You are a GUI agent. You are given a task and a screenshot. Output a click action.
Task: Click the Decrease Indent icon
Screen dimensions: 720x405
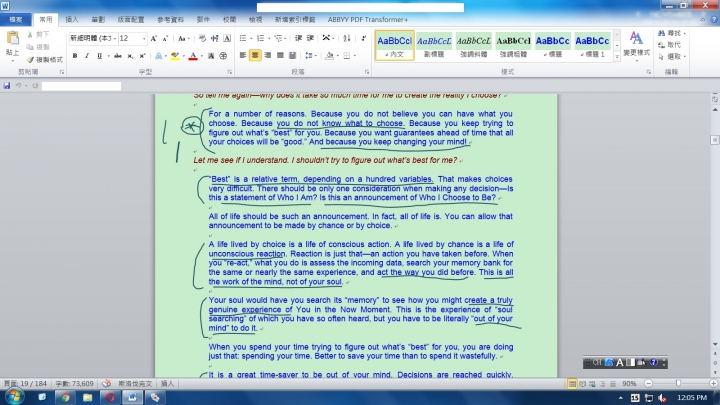[x=298, y=39]
